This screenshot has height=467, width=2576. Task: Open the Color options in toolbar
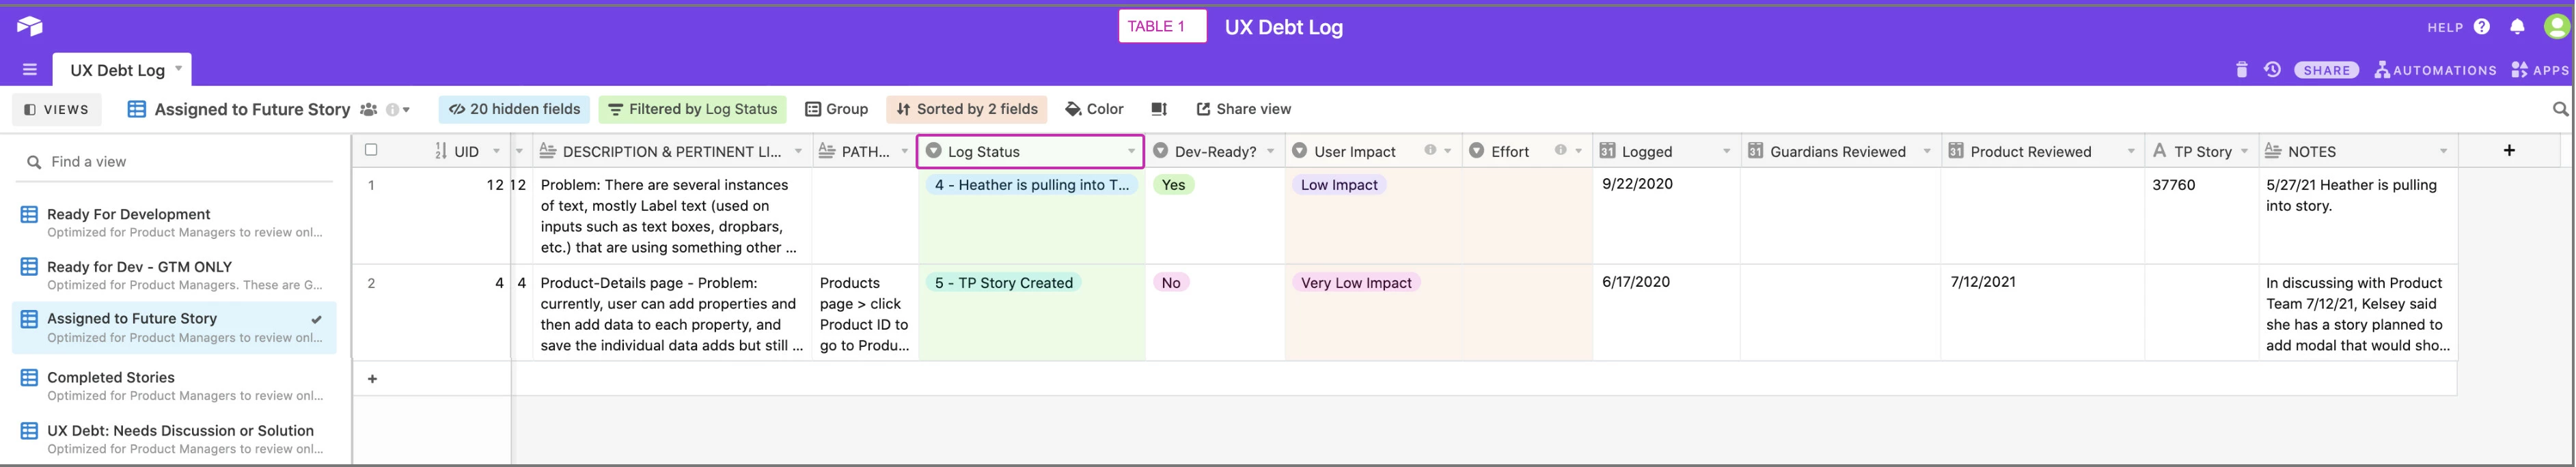click(1094, 109)
